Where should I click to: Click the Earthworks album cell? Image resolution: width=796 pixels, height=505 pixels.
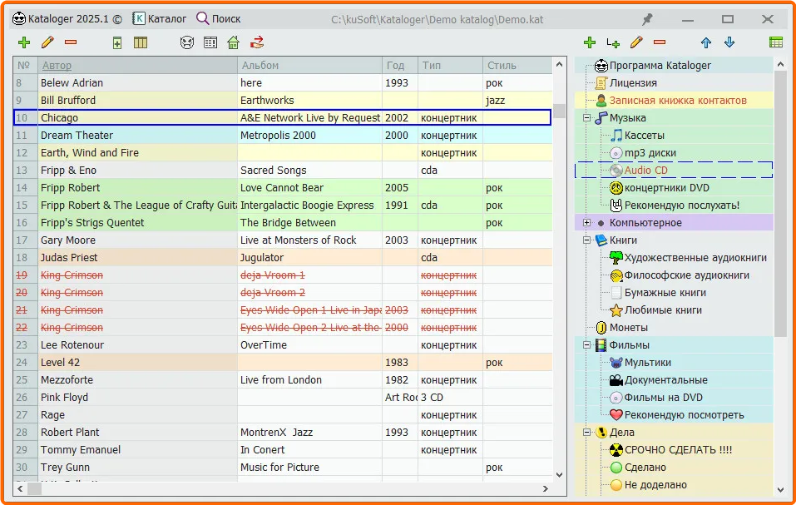[310, 100]
